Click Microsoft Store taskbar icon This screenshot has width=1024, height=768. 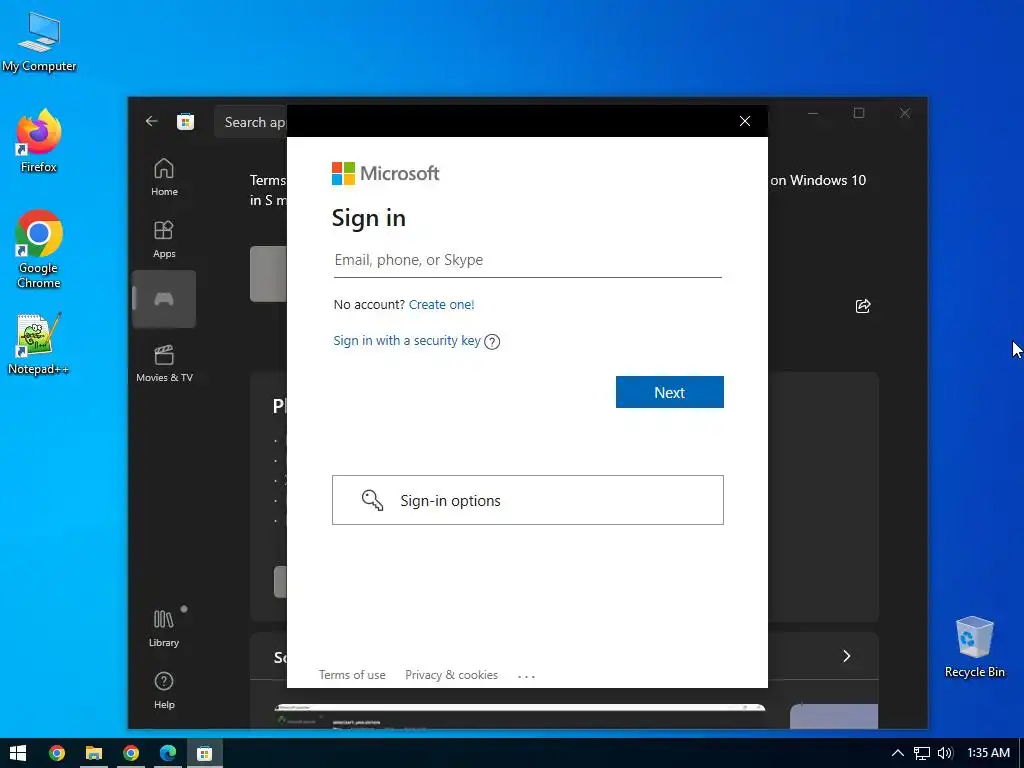tap(204, 753)
